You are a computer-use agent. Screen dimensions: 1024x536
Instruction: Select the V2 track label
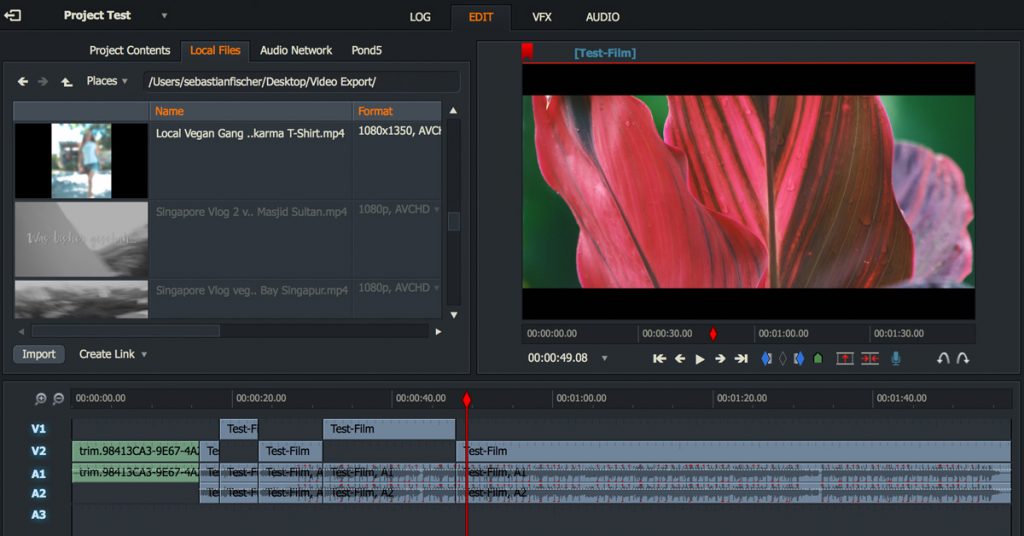39,451
